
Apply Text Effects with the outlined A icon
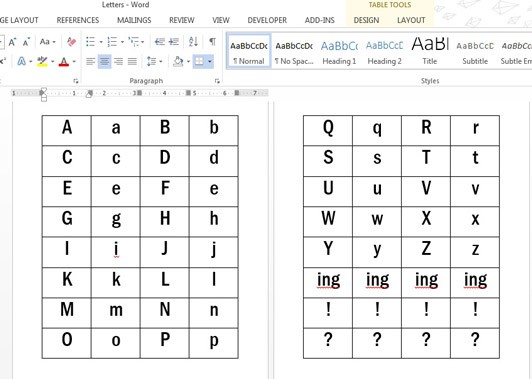click(21, 61)
